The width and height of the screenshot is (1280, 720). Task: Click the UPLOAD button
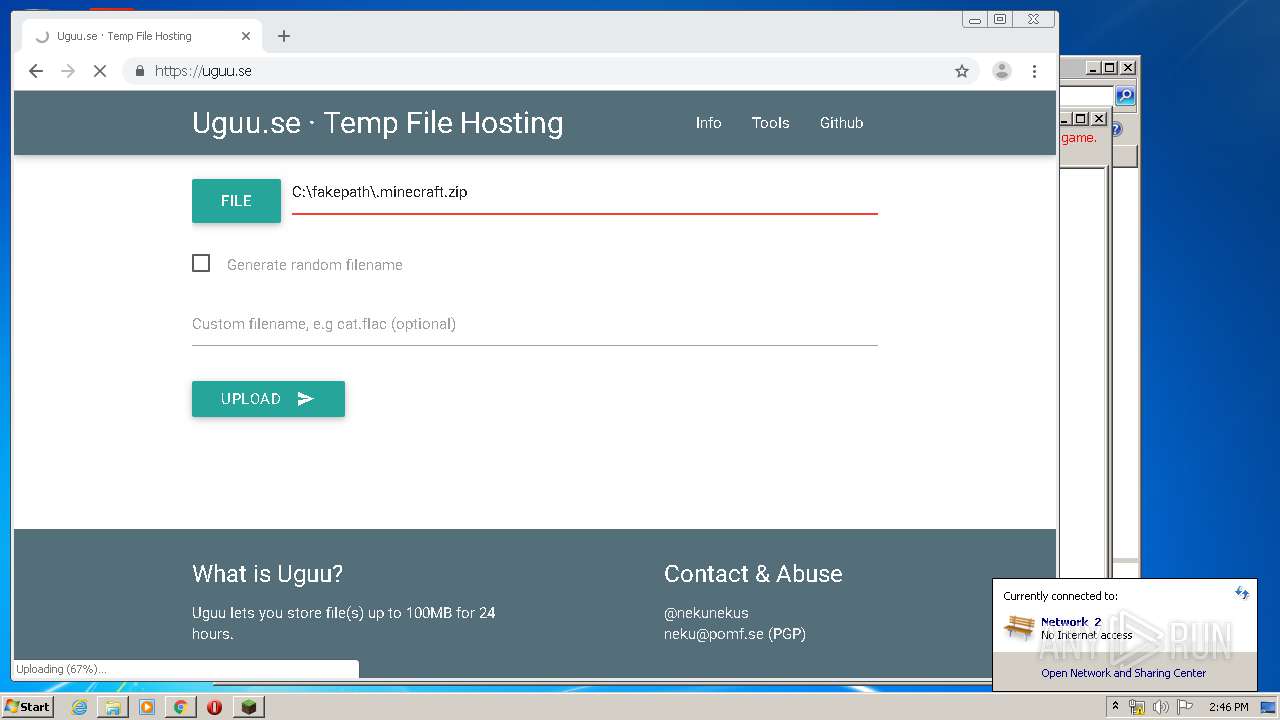(268, 399)
